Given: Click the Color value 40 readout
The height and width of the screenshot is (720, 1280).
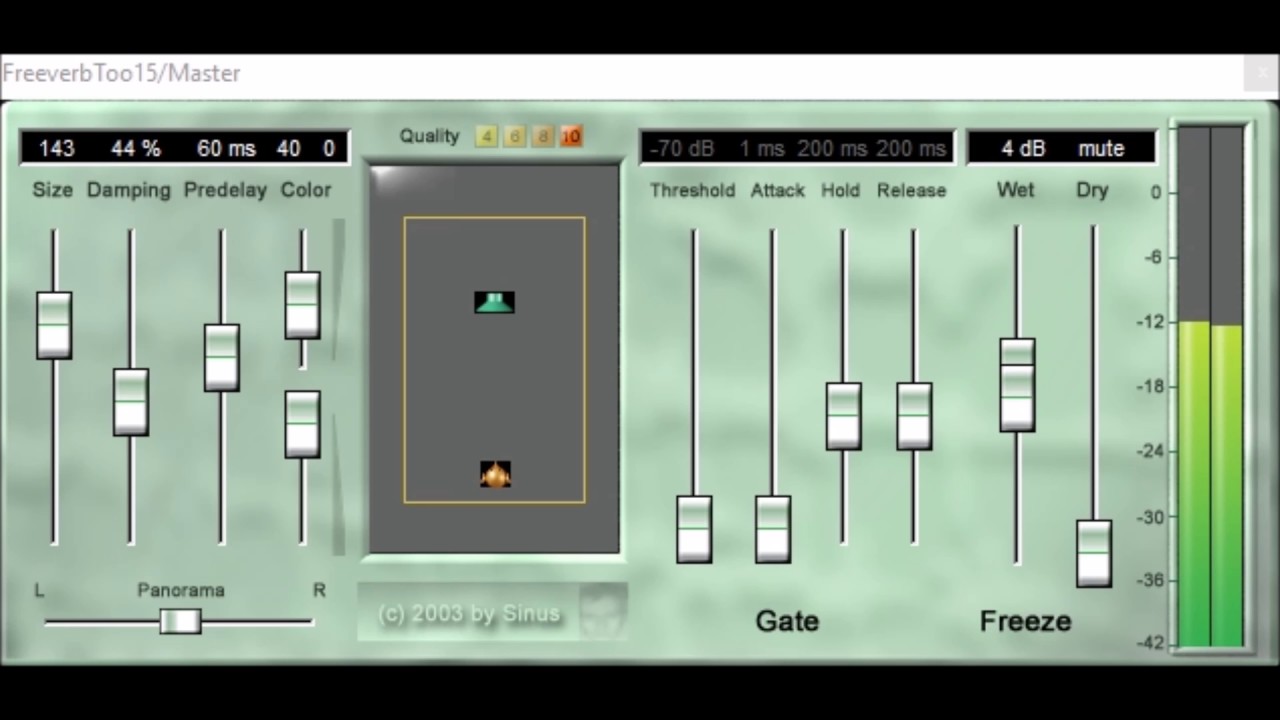Looking at the screenshot, I should 289,148.
